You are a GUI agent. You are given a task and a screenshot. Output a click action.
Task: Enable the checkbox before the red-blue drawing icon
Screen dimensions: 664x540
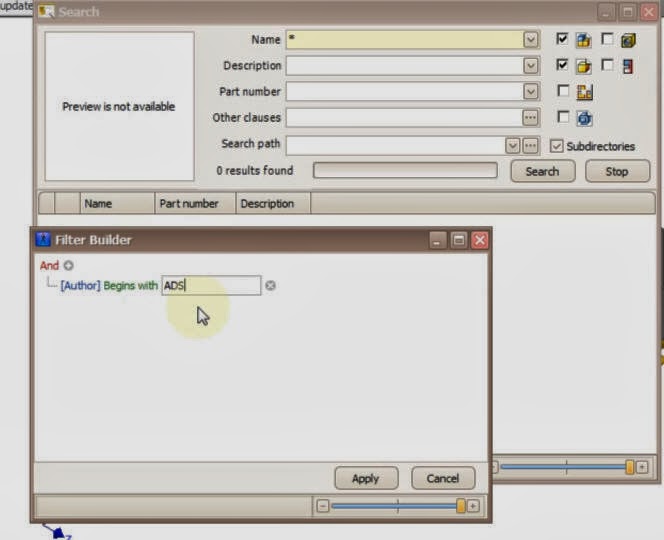(607, 65)
